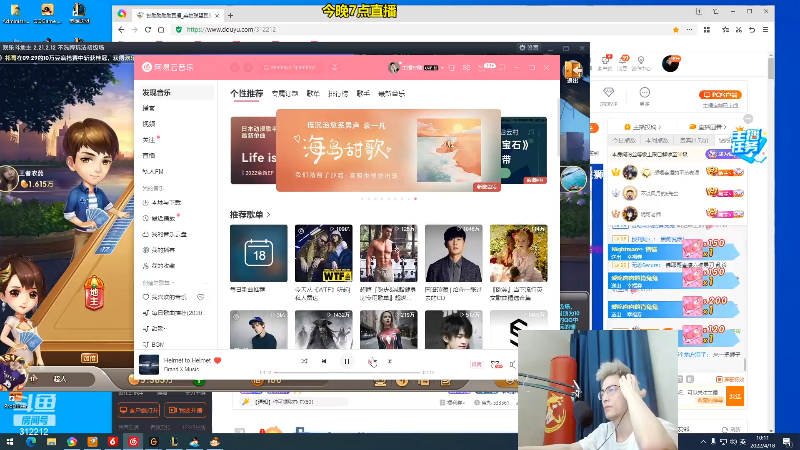Select the 今日榜 ranking tab
Viewport: 800px width, 450px height.
pyautogui.click(x=623, y=140)
